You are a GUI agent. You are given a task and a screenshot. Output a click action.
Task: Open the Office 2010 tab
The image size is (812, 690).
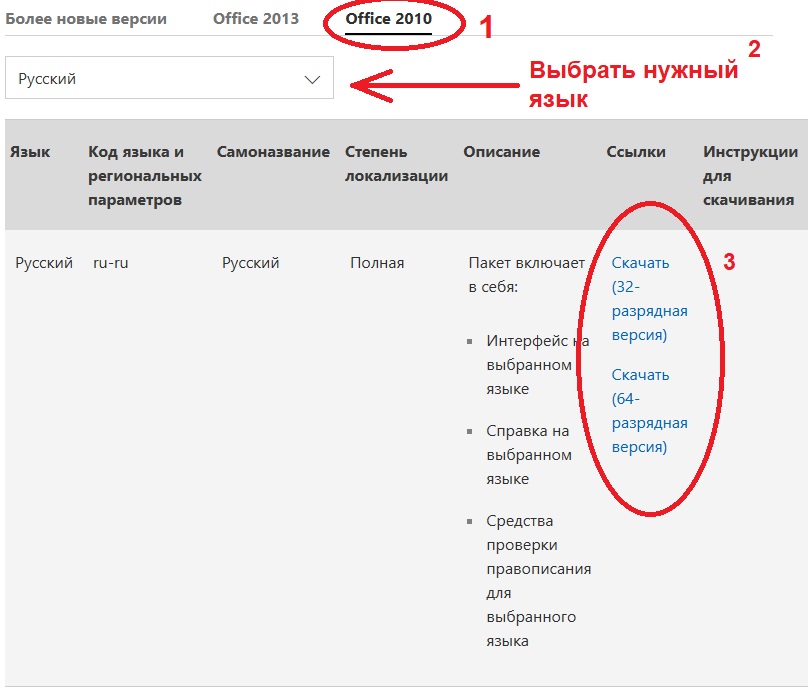pos(388,19)
